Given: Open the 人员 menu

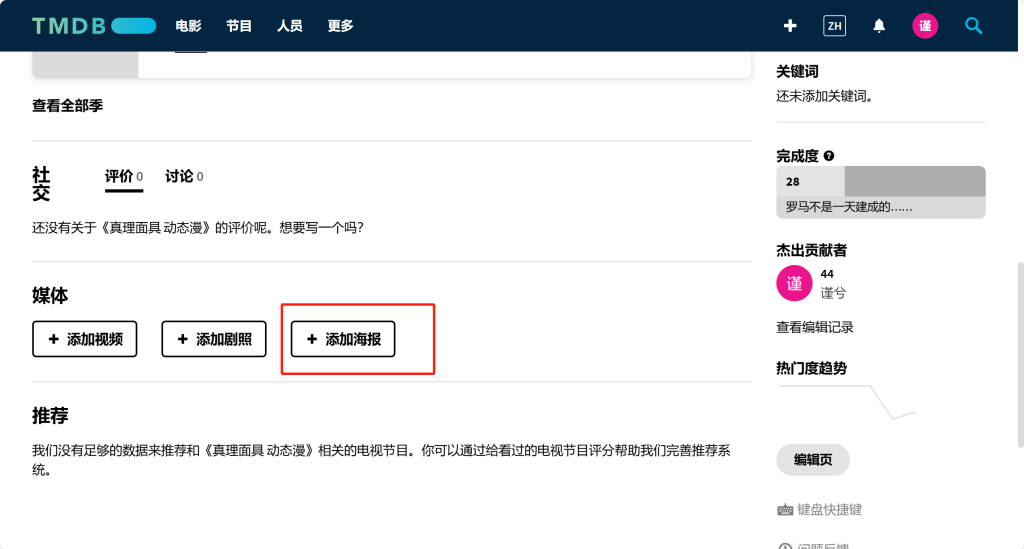Looking at the screenshot, I should [290, 26].
